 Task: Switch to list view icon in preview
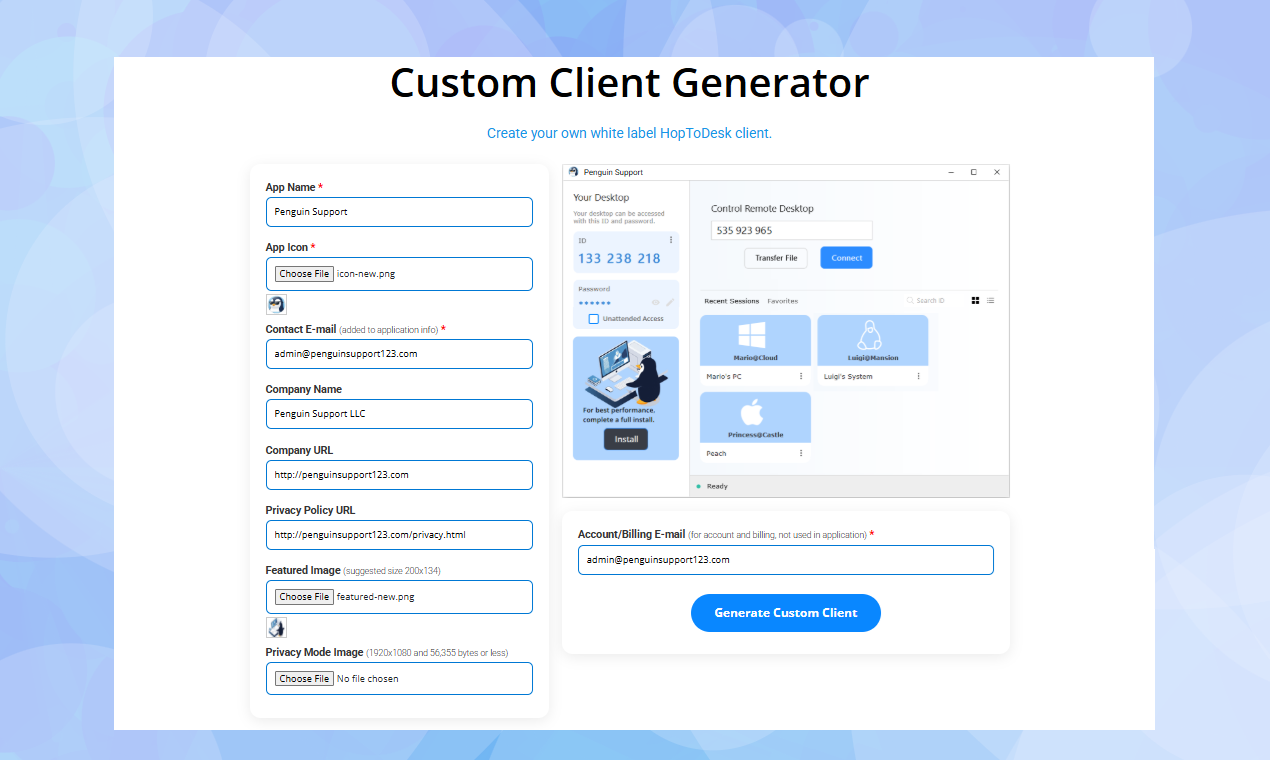pyautogui.click(x=990, y=300)
